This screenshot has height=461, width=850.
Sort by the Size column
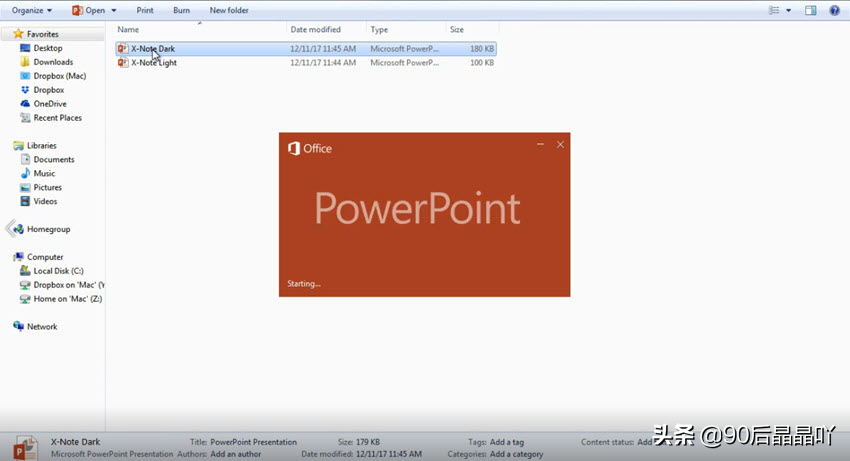[x=457, y=30]
